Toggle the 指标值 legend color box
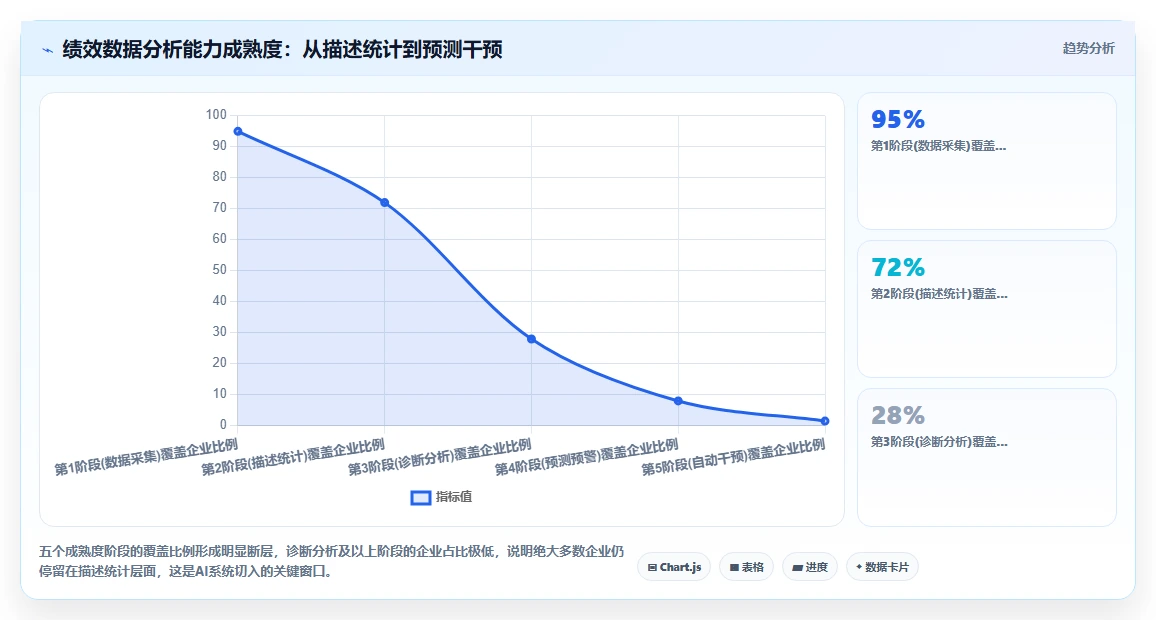 [420, 498]
